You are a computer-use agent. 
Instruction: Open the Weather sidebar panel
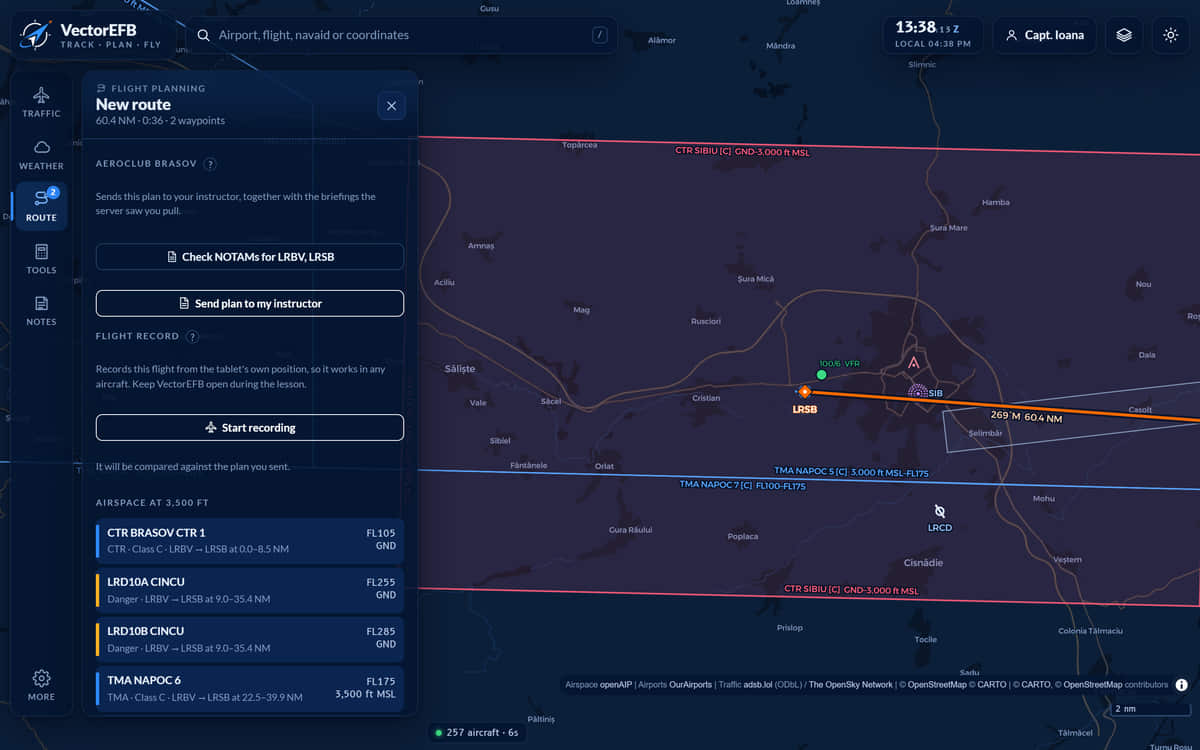[41, 154]
